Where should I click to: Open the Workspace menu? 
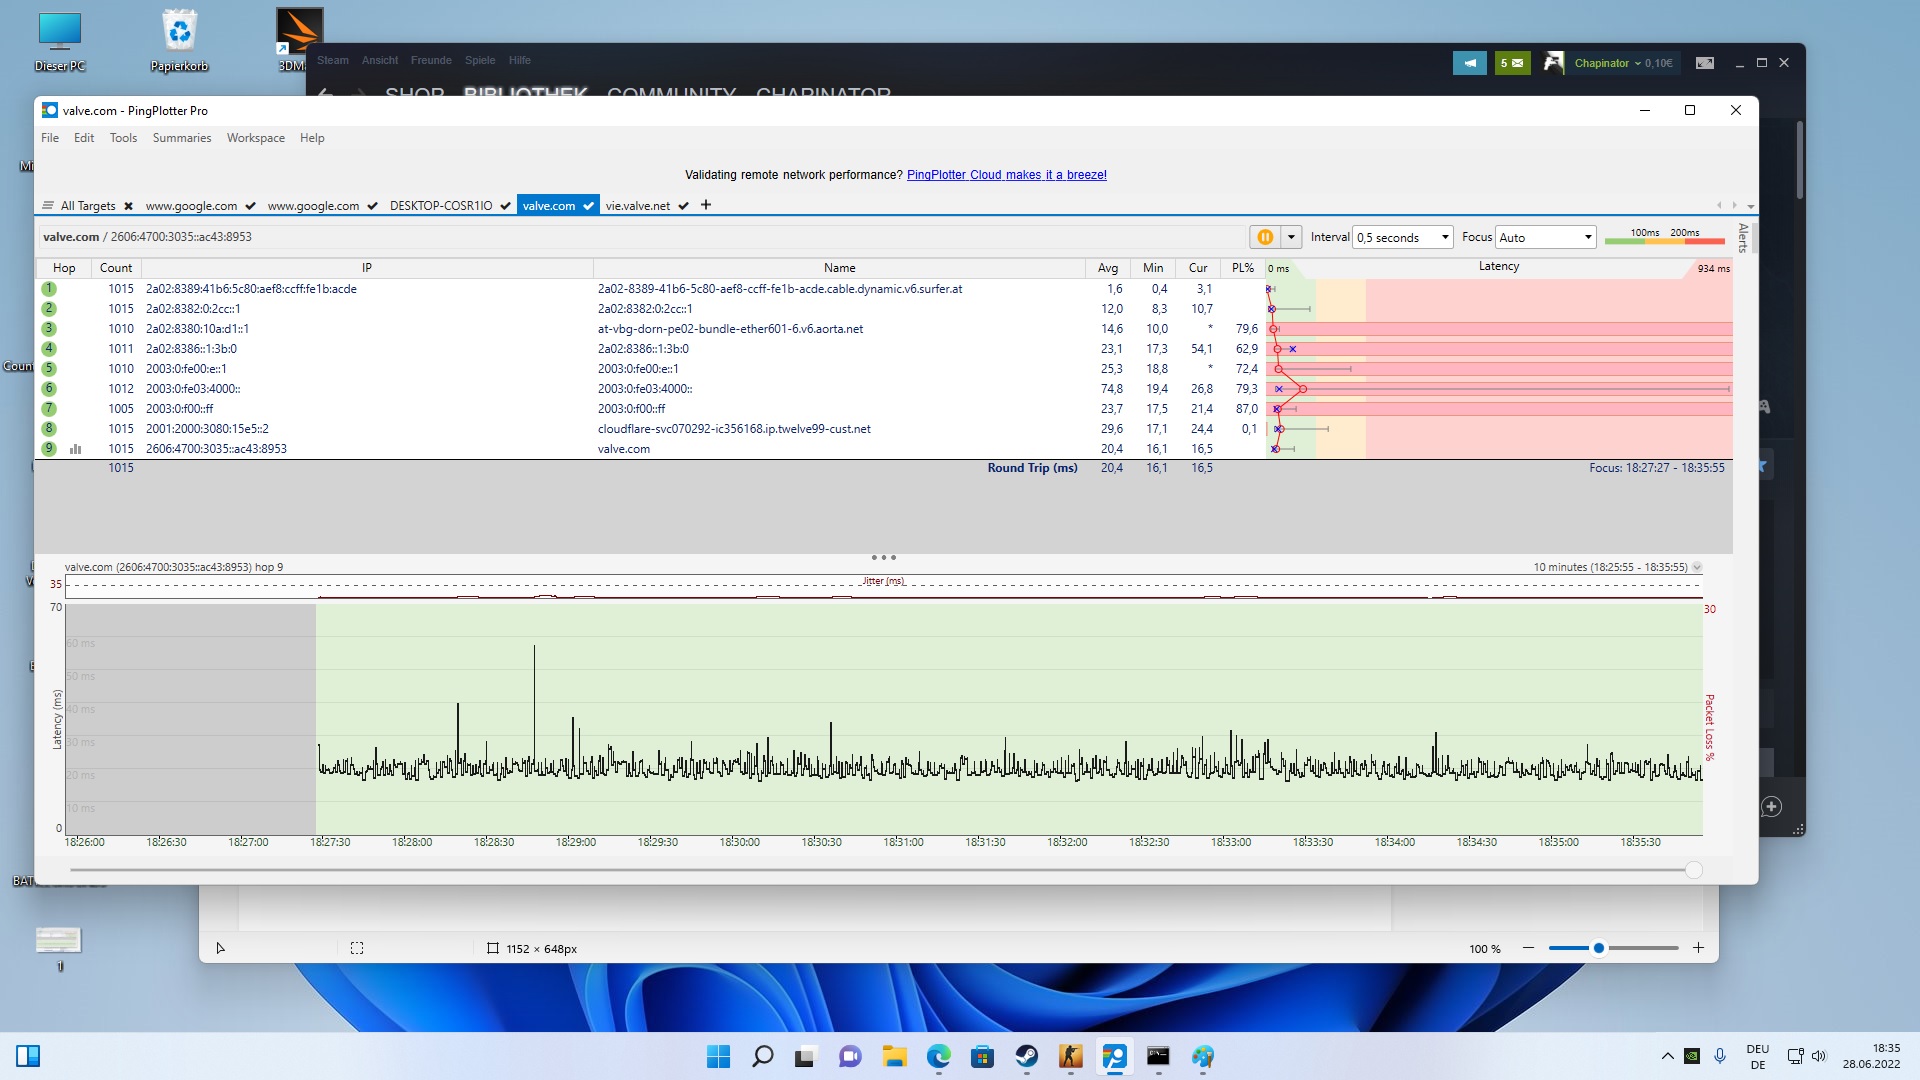coord(255,138)
